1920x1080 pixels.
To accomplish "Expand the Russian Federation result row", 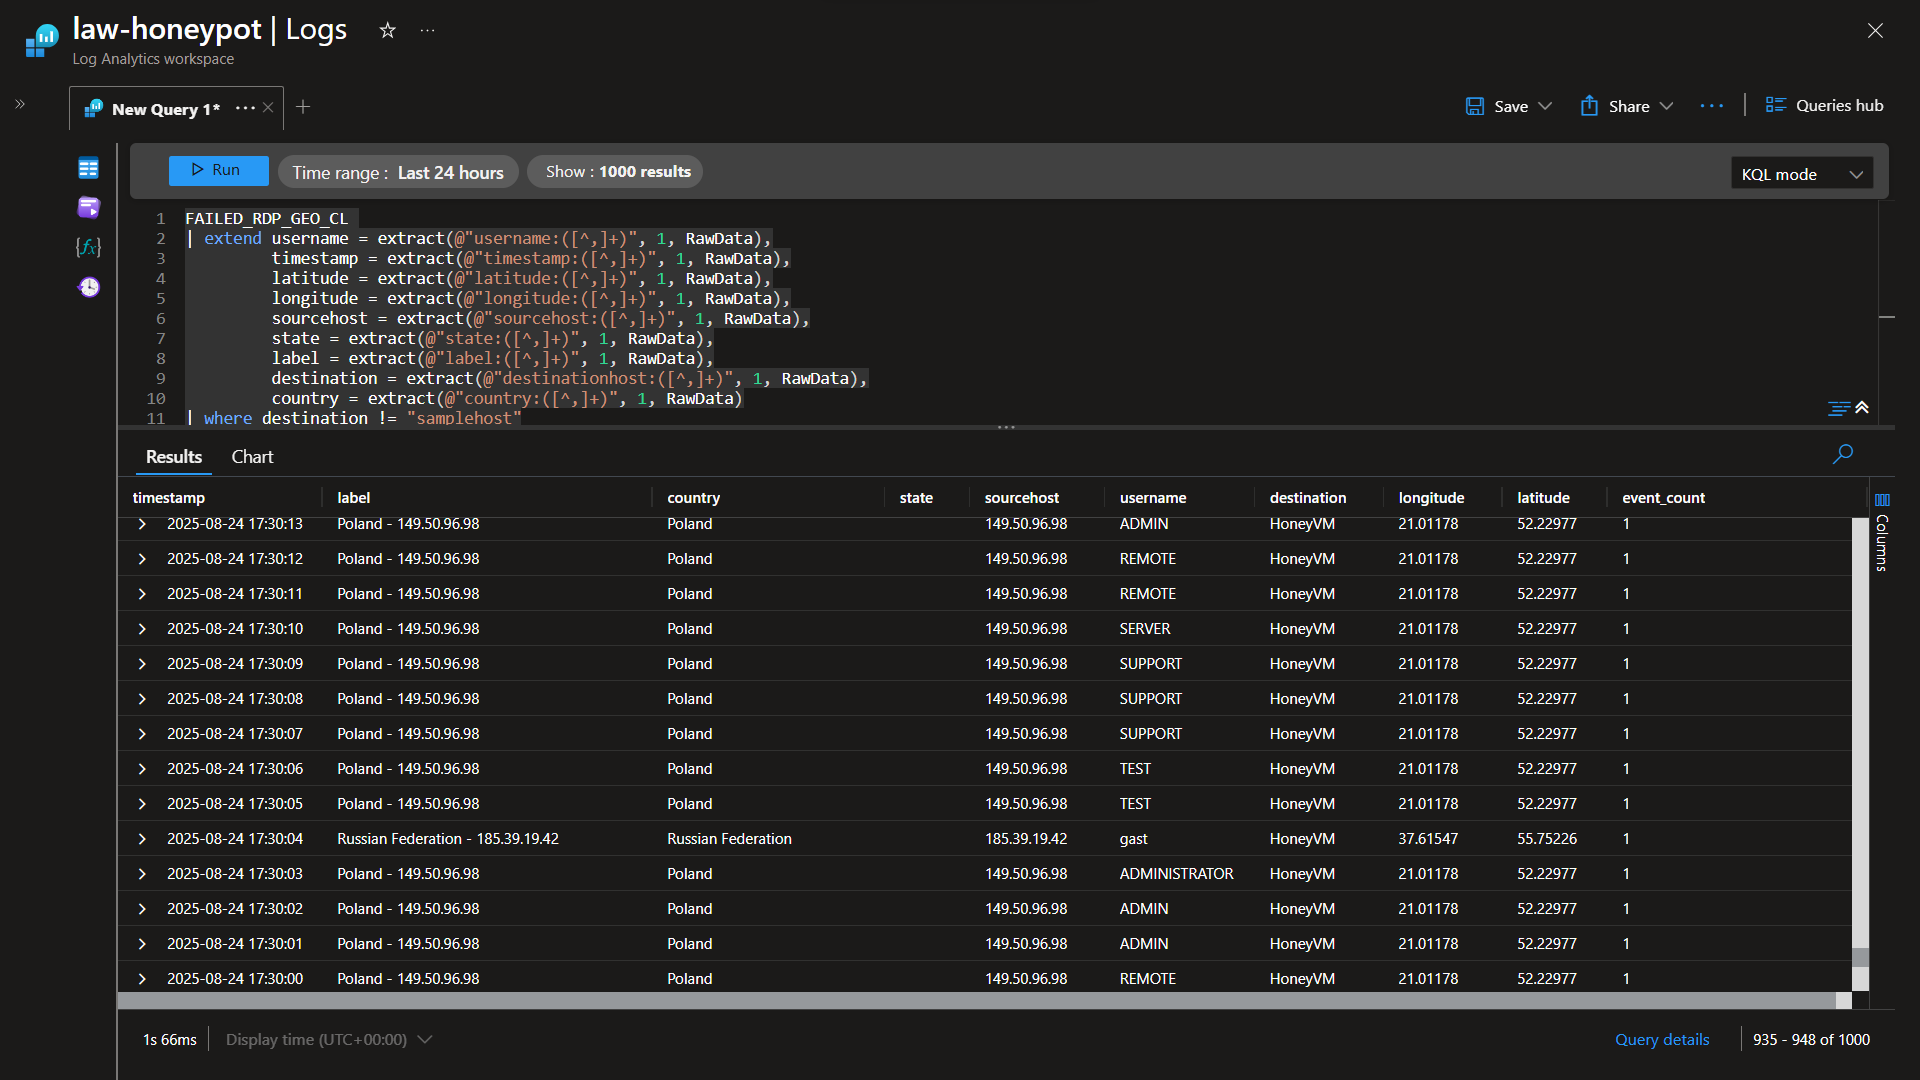I will click(x=141, y=838).
